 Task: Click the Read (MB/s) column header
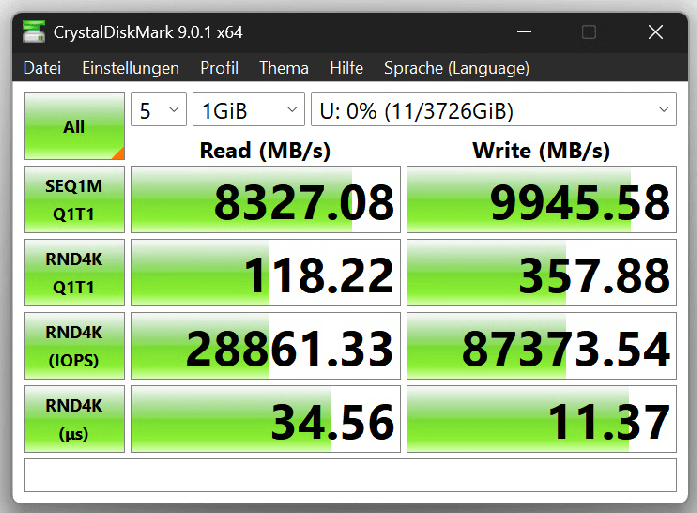(x=265, y=150)
